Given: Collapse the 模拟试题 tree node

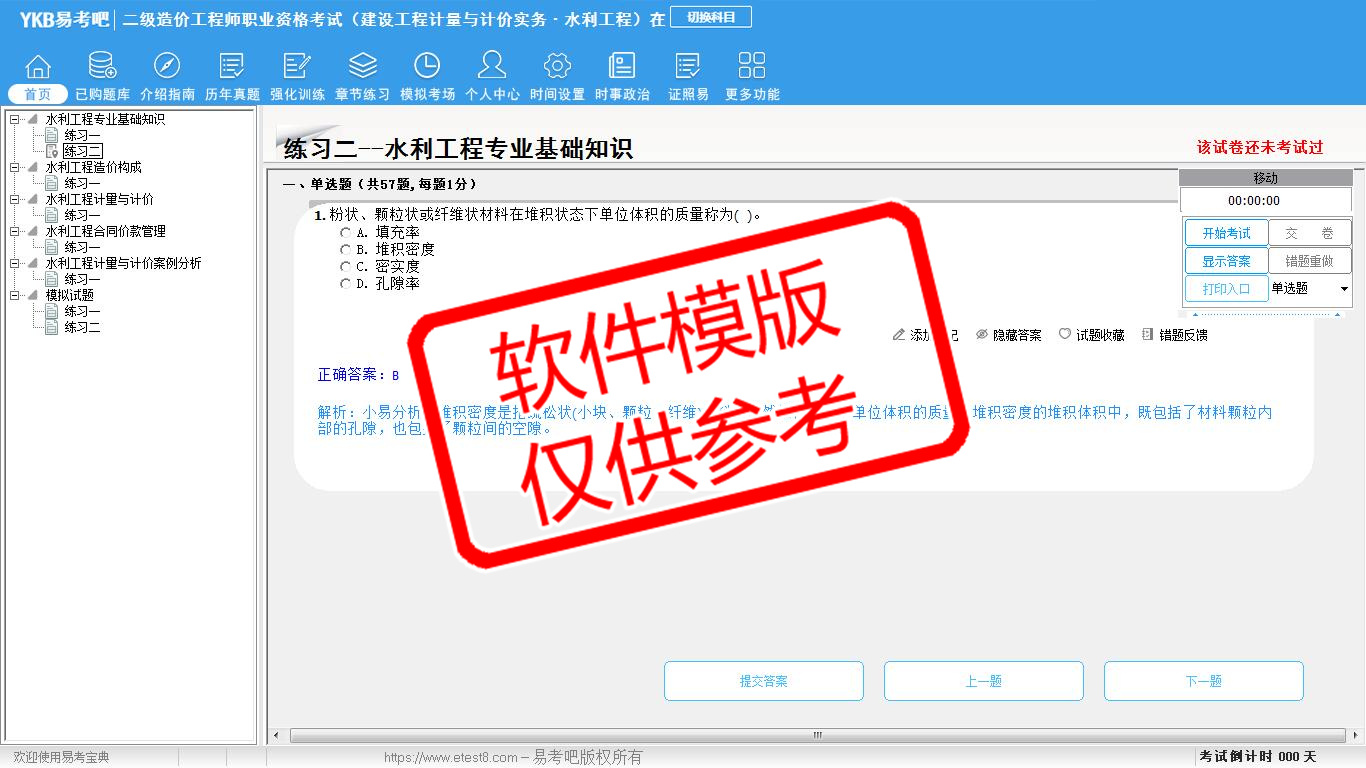Looking at the screenshot, I should click(15, 296).
